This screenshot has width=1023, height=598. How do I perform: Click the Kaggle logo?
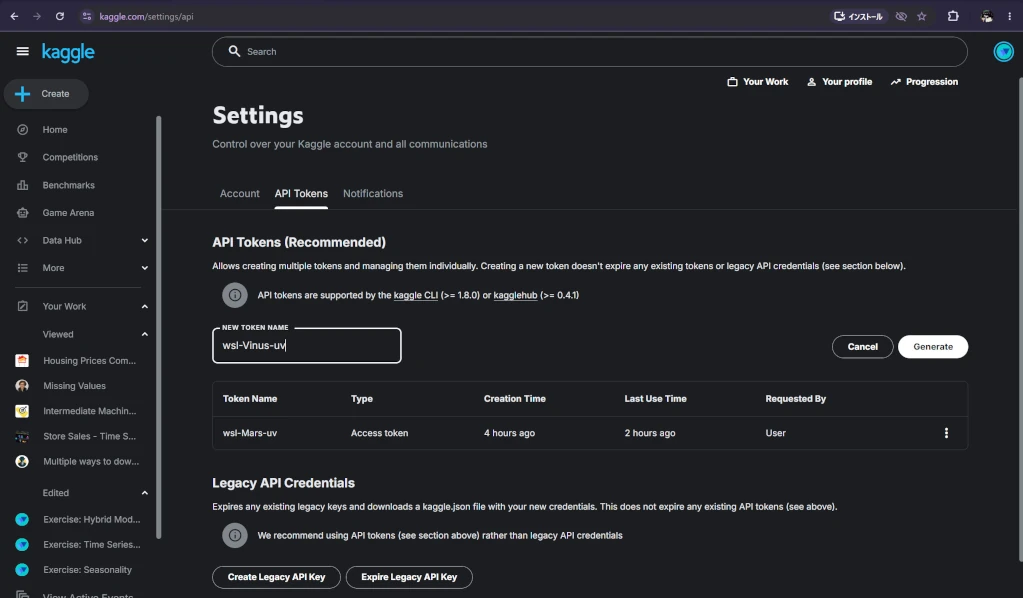pyautogui.click(x=68, y=52)
